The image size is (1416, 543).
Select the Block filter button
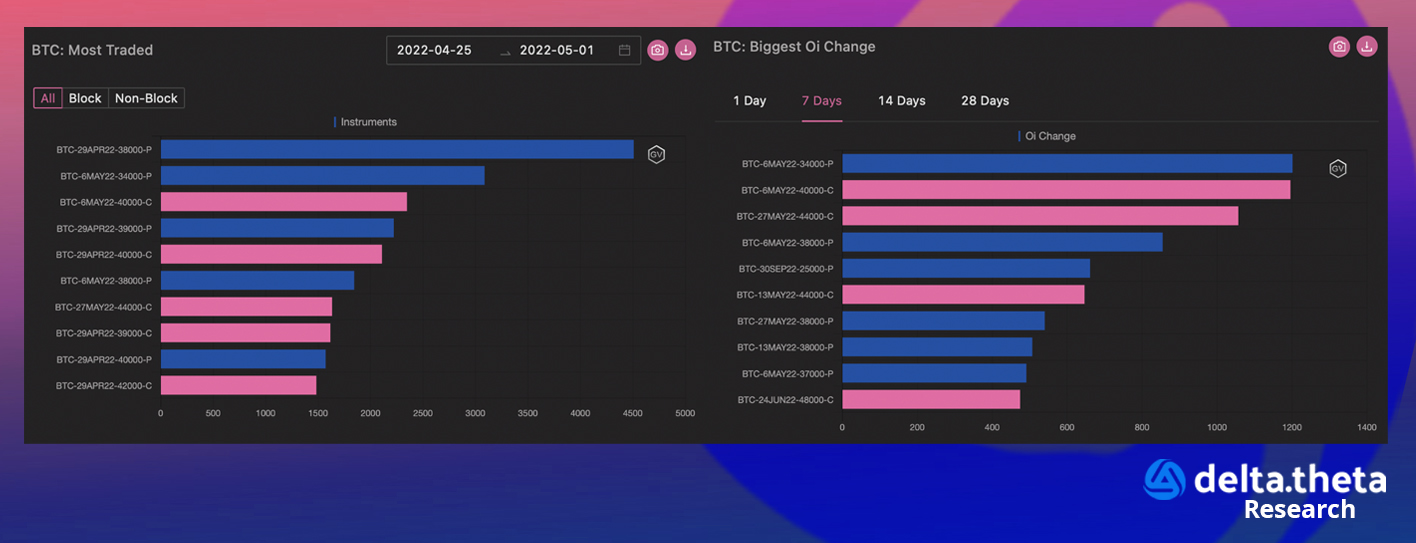85,98
